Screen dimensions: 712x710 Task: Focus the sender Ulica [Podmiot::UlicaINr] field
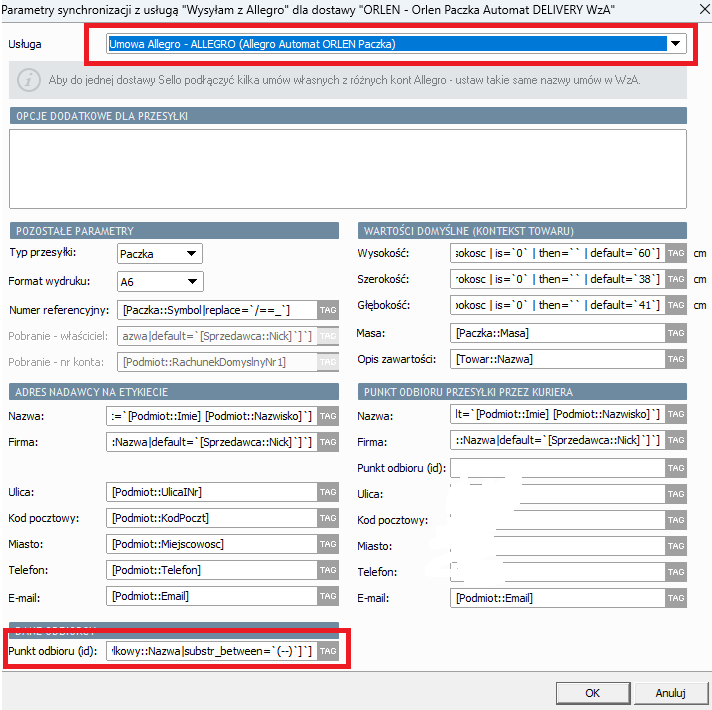click(212, 492)
